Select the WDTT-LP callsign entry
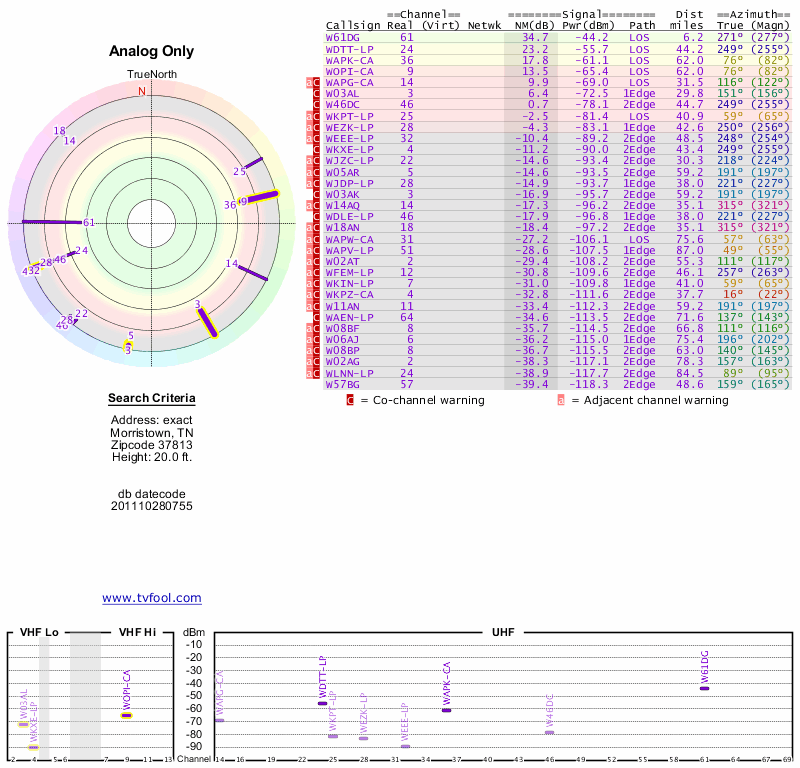 pos(348,48)
